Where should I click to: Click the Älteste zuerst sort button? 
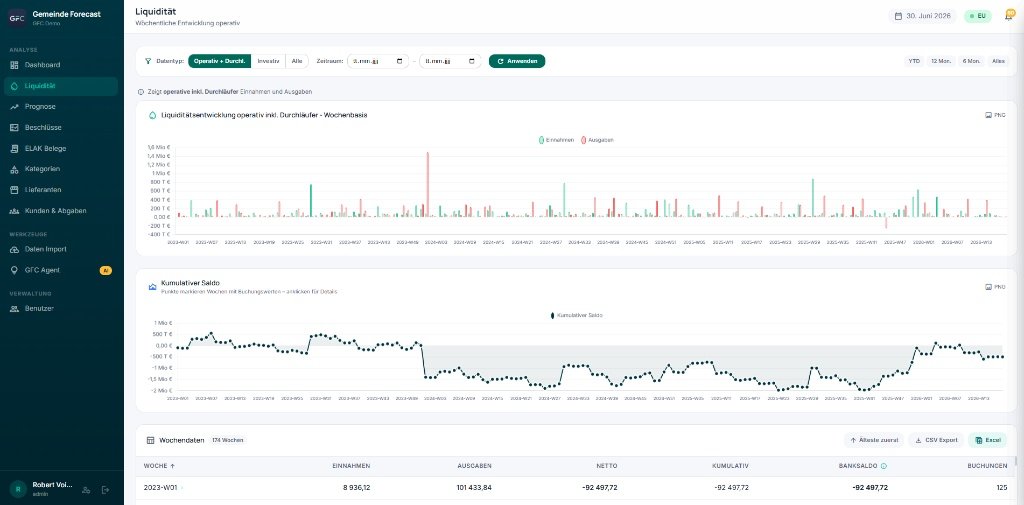pos(874,440)
